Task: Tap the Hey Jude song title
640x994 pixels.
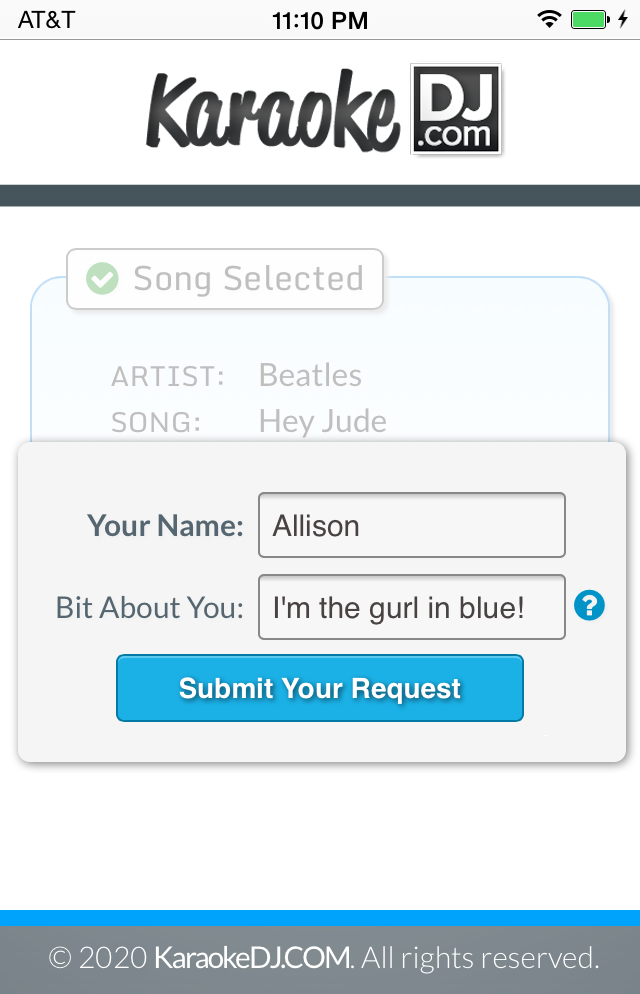Action: point(322,421)
